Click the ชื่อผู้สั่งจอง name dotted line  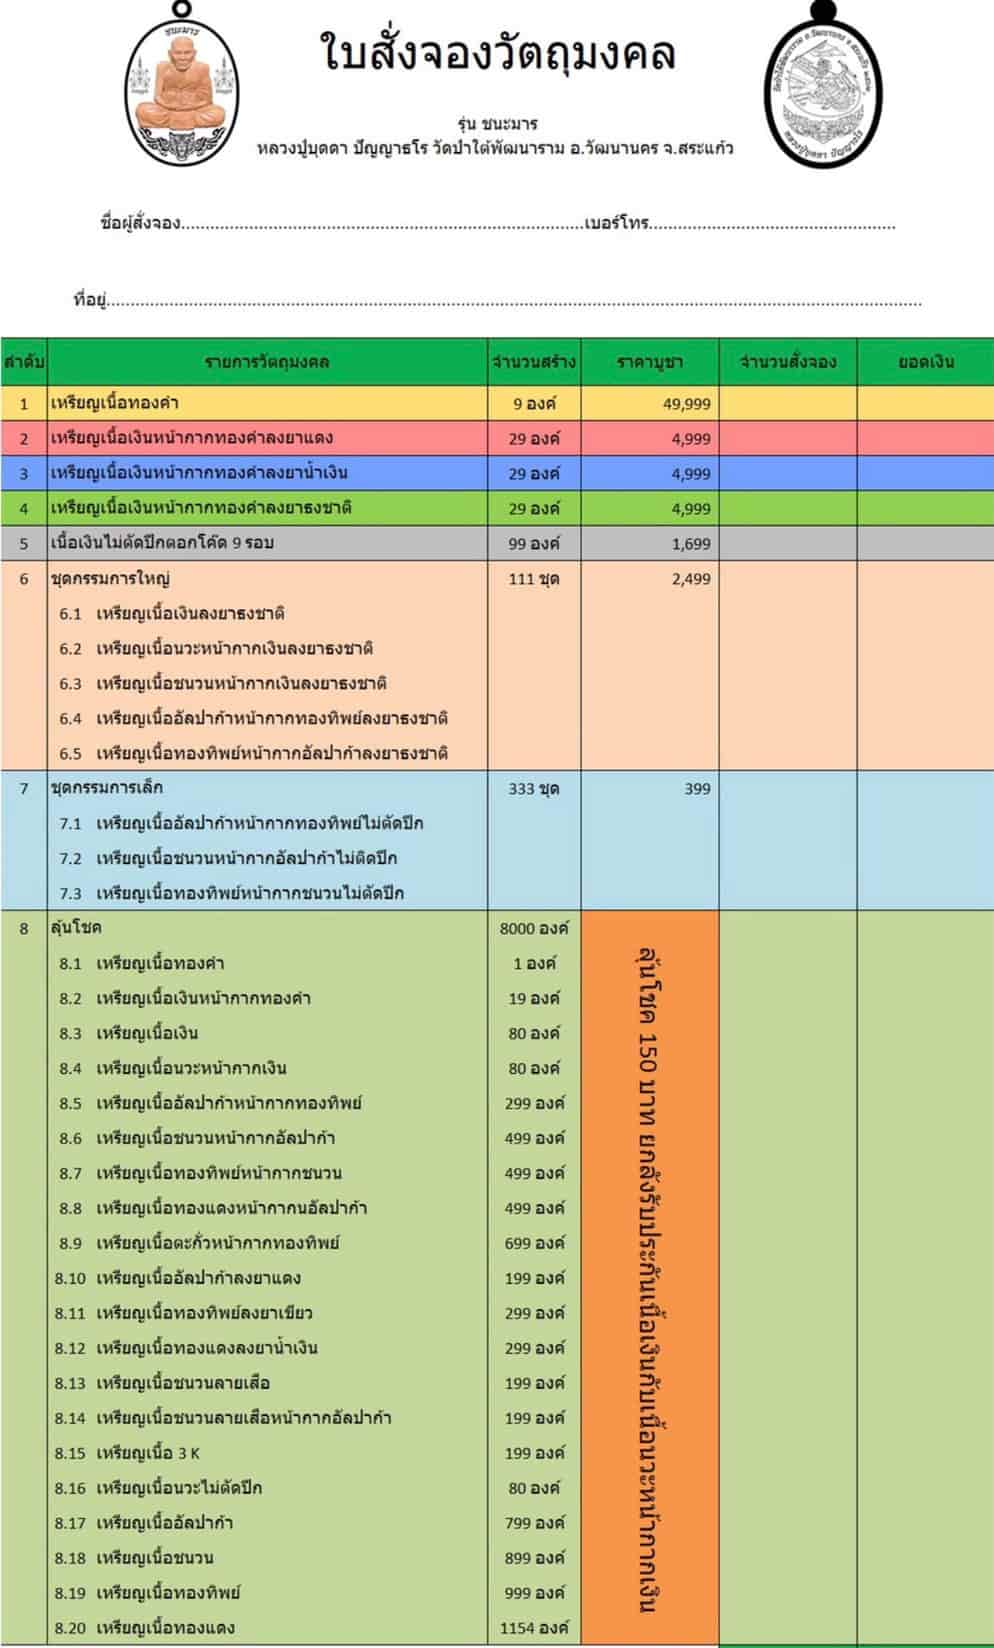click(x=380, y=224)
